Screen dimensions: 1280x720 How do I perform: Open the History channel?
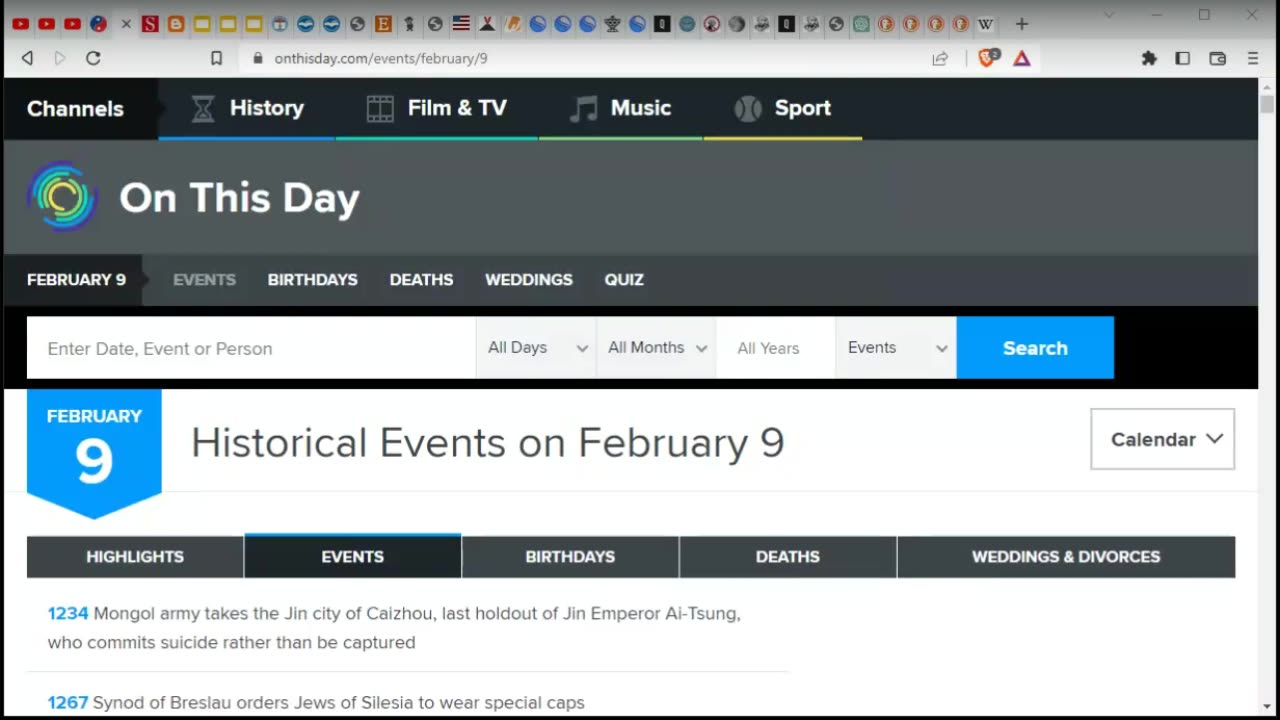click(247, 108)
